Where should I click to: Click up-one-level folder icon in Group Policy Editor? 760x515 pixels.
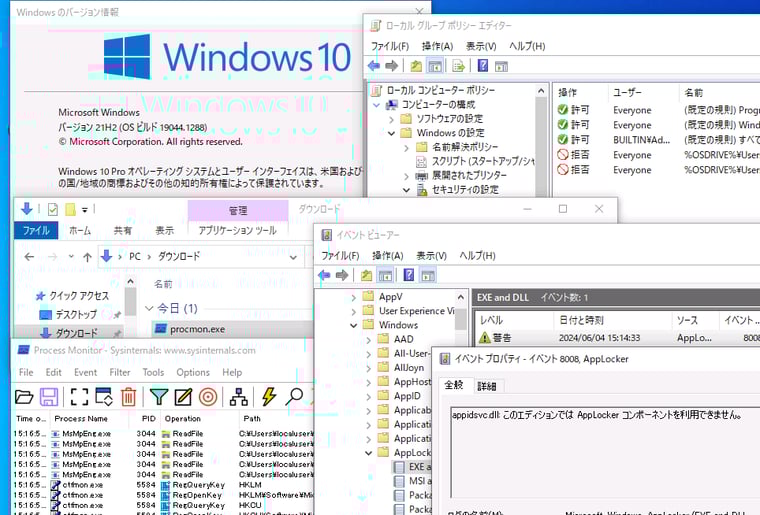click(416, 65)
